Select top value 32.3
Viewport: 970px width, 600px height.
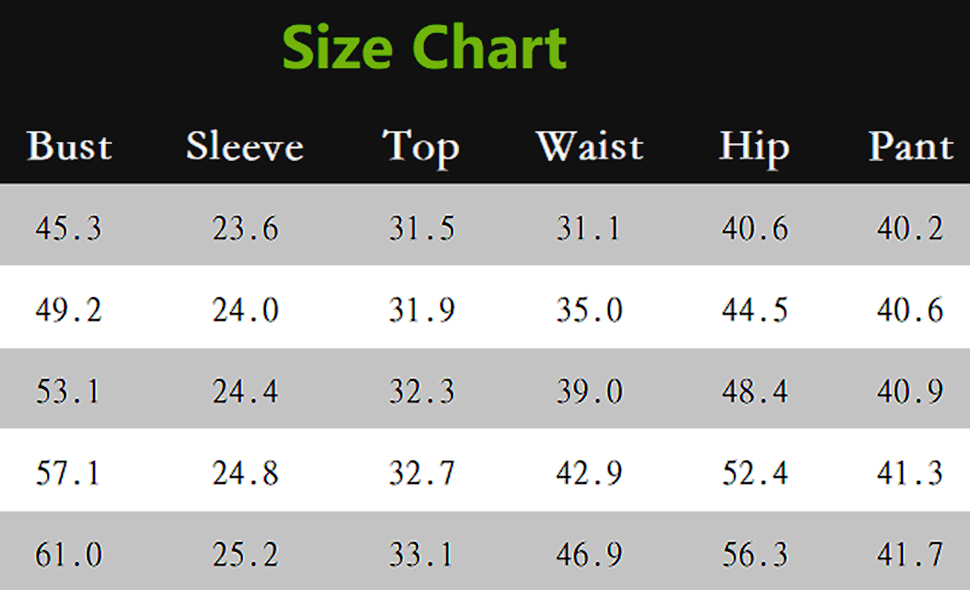pyautogui.click(x=421, y=392)
